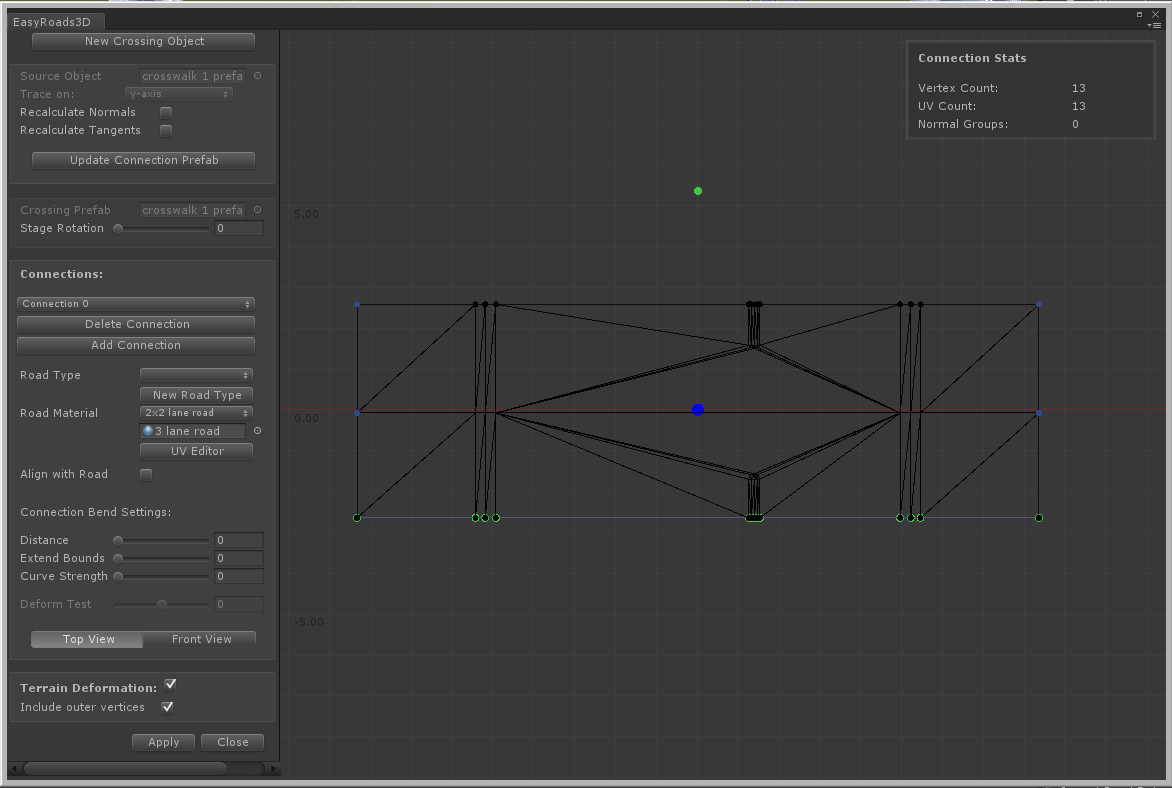Viewport: 1172px width, 788px height.
Task: Open the window options menu icon
Action: (1156, 25)
